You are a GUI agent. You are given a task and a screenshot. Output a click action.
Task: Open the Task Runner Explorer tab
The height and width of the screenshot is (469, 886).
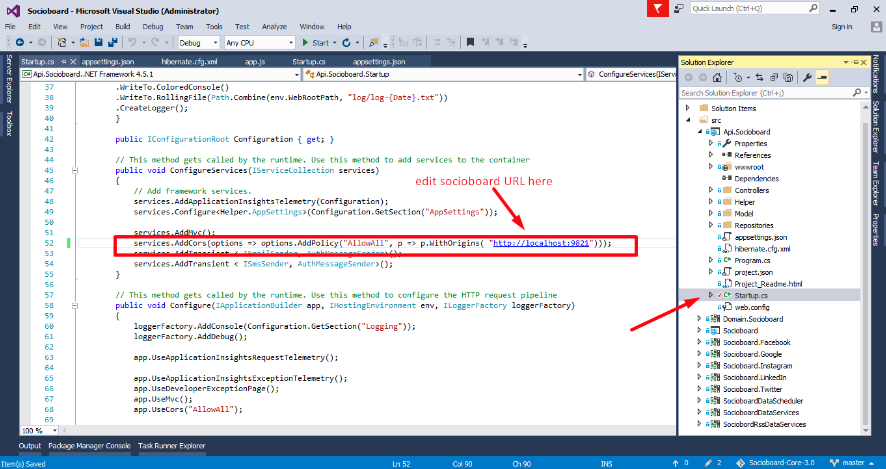click(172, 446)
